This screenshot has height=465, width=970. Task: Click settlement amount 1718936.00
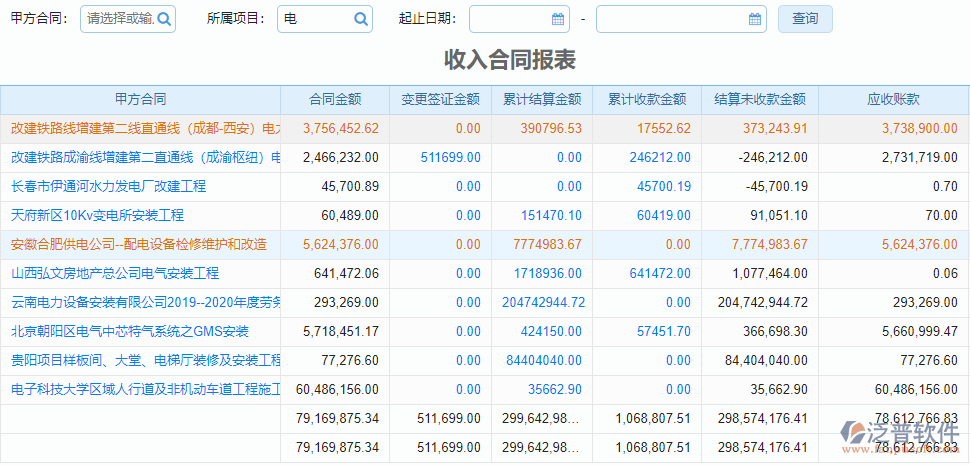click(547, 273)
